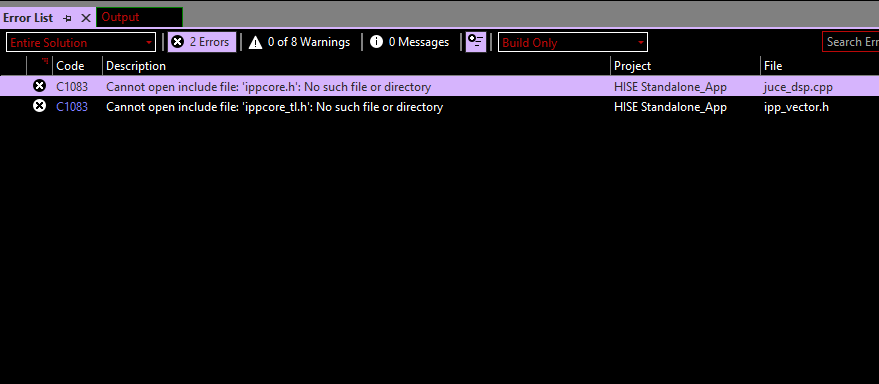Toggle the build IntelliSense filter icon
Viewport: 879px width, 384px height.
(x=476, y=42)
